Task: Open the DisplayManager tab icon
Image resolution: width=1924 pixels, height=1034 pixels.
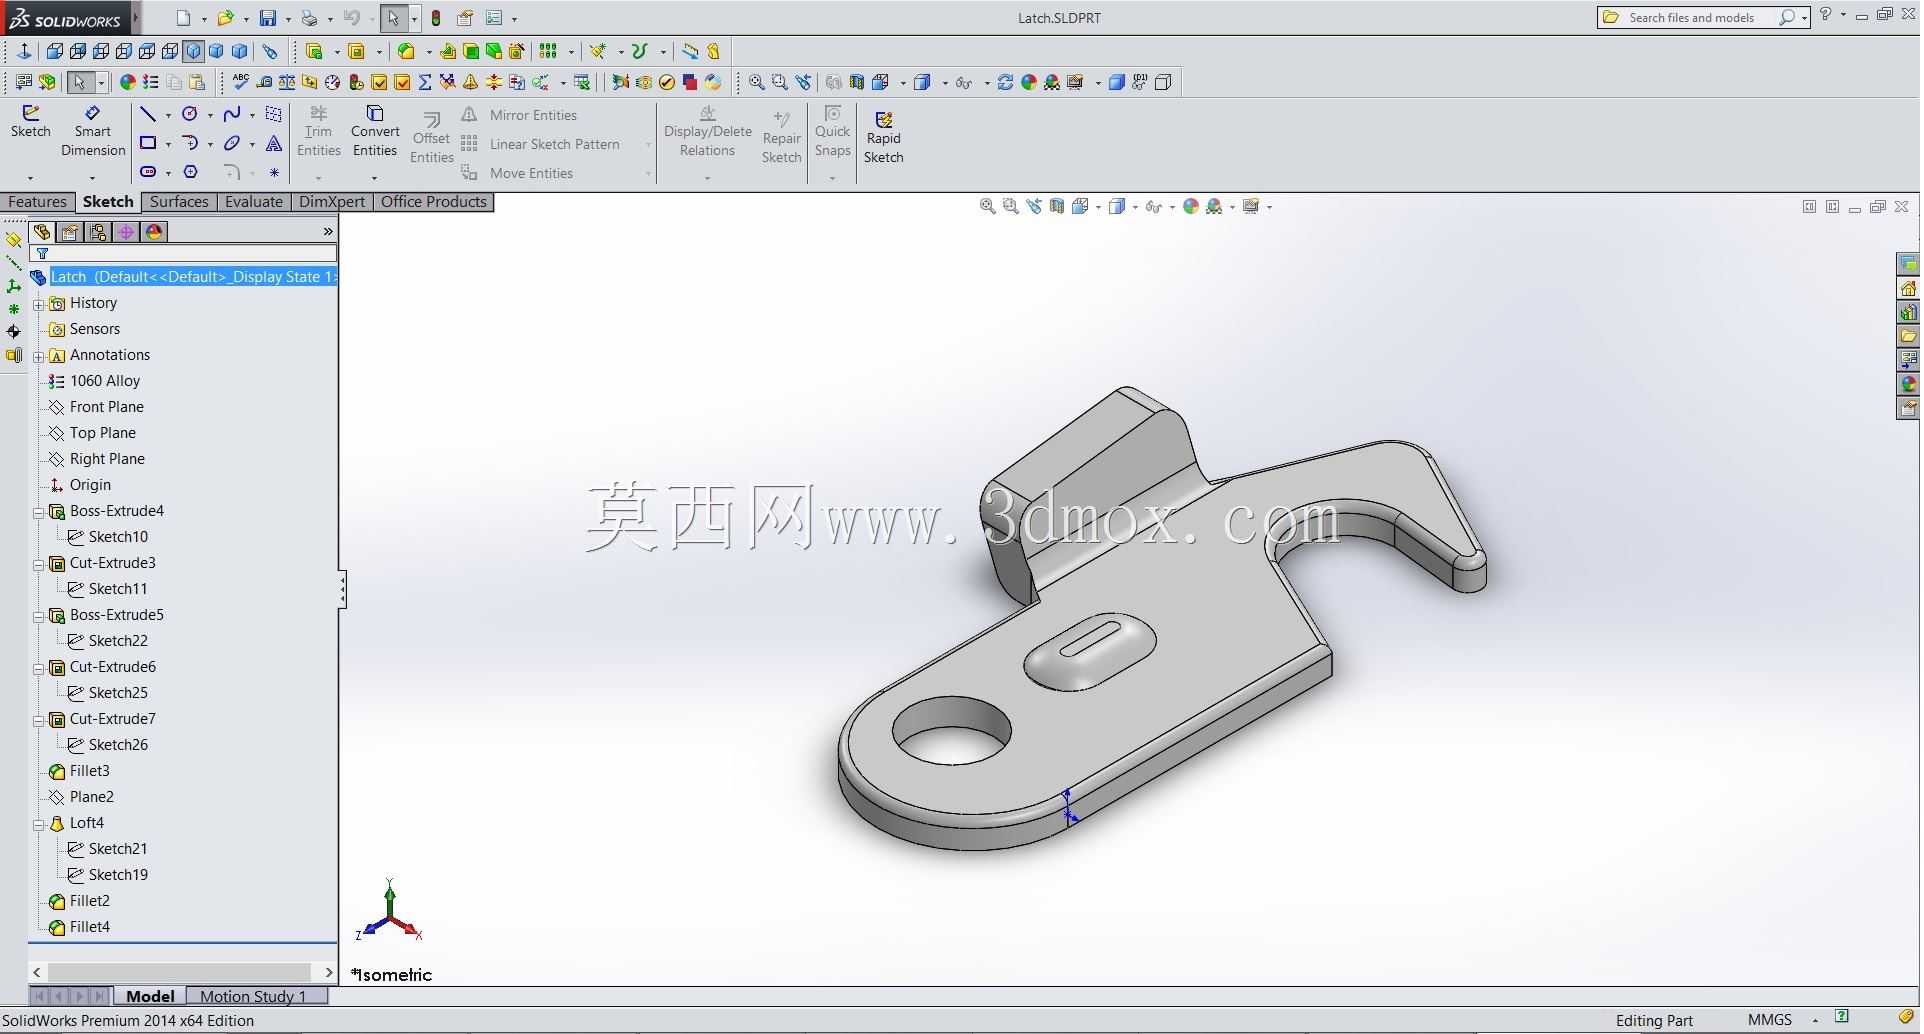Action: [x=154, y=232]
